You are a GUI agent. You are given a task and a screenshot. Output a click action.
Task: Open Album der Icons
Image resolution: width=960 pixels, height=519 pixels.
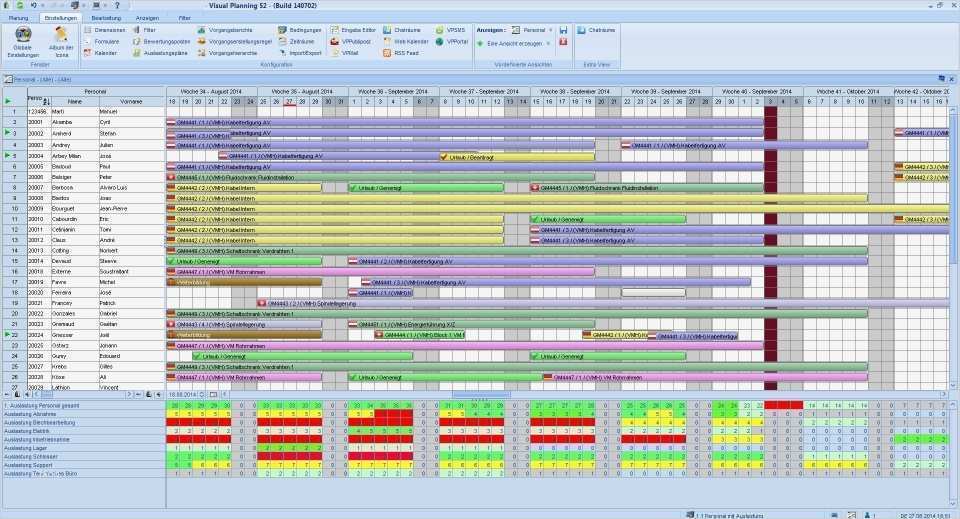[x=61, y=42]
